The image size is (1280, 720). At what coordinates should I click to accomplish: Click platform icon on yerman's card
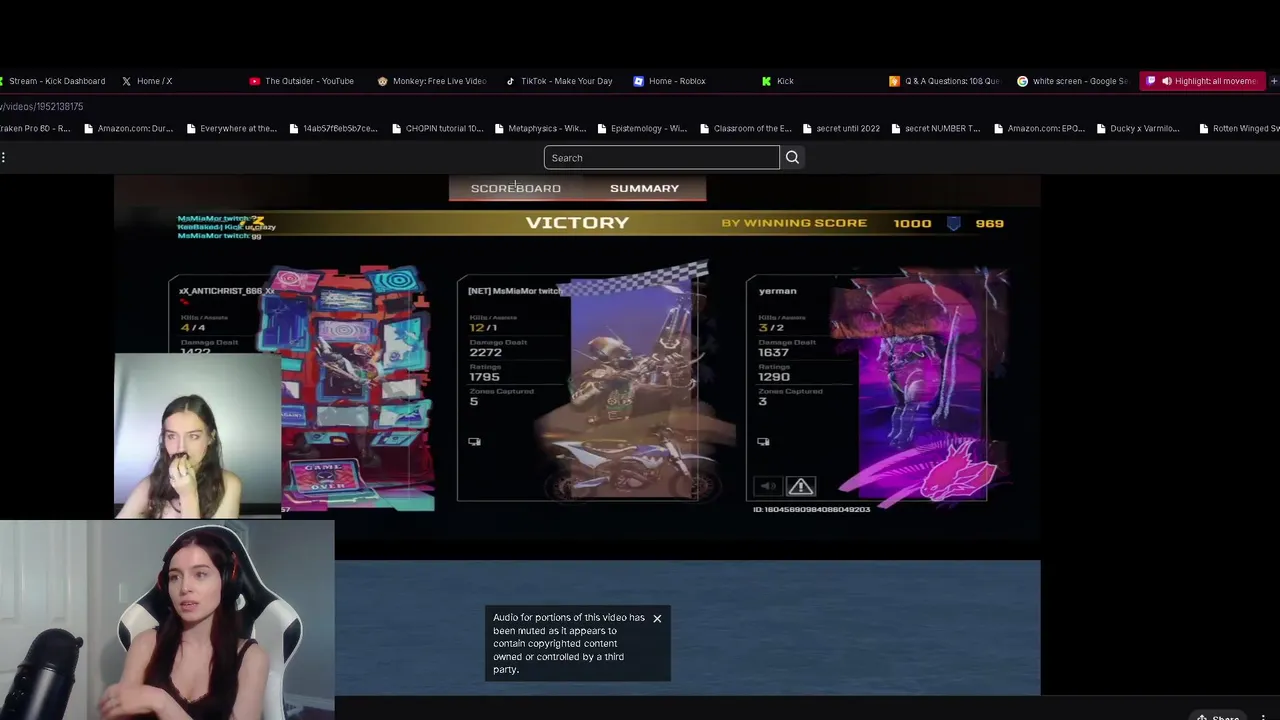click(763, 441)
